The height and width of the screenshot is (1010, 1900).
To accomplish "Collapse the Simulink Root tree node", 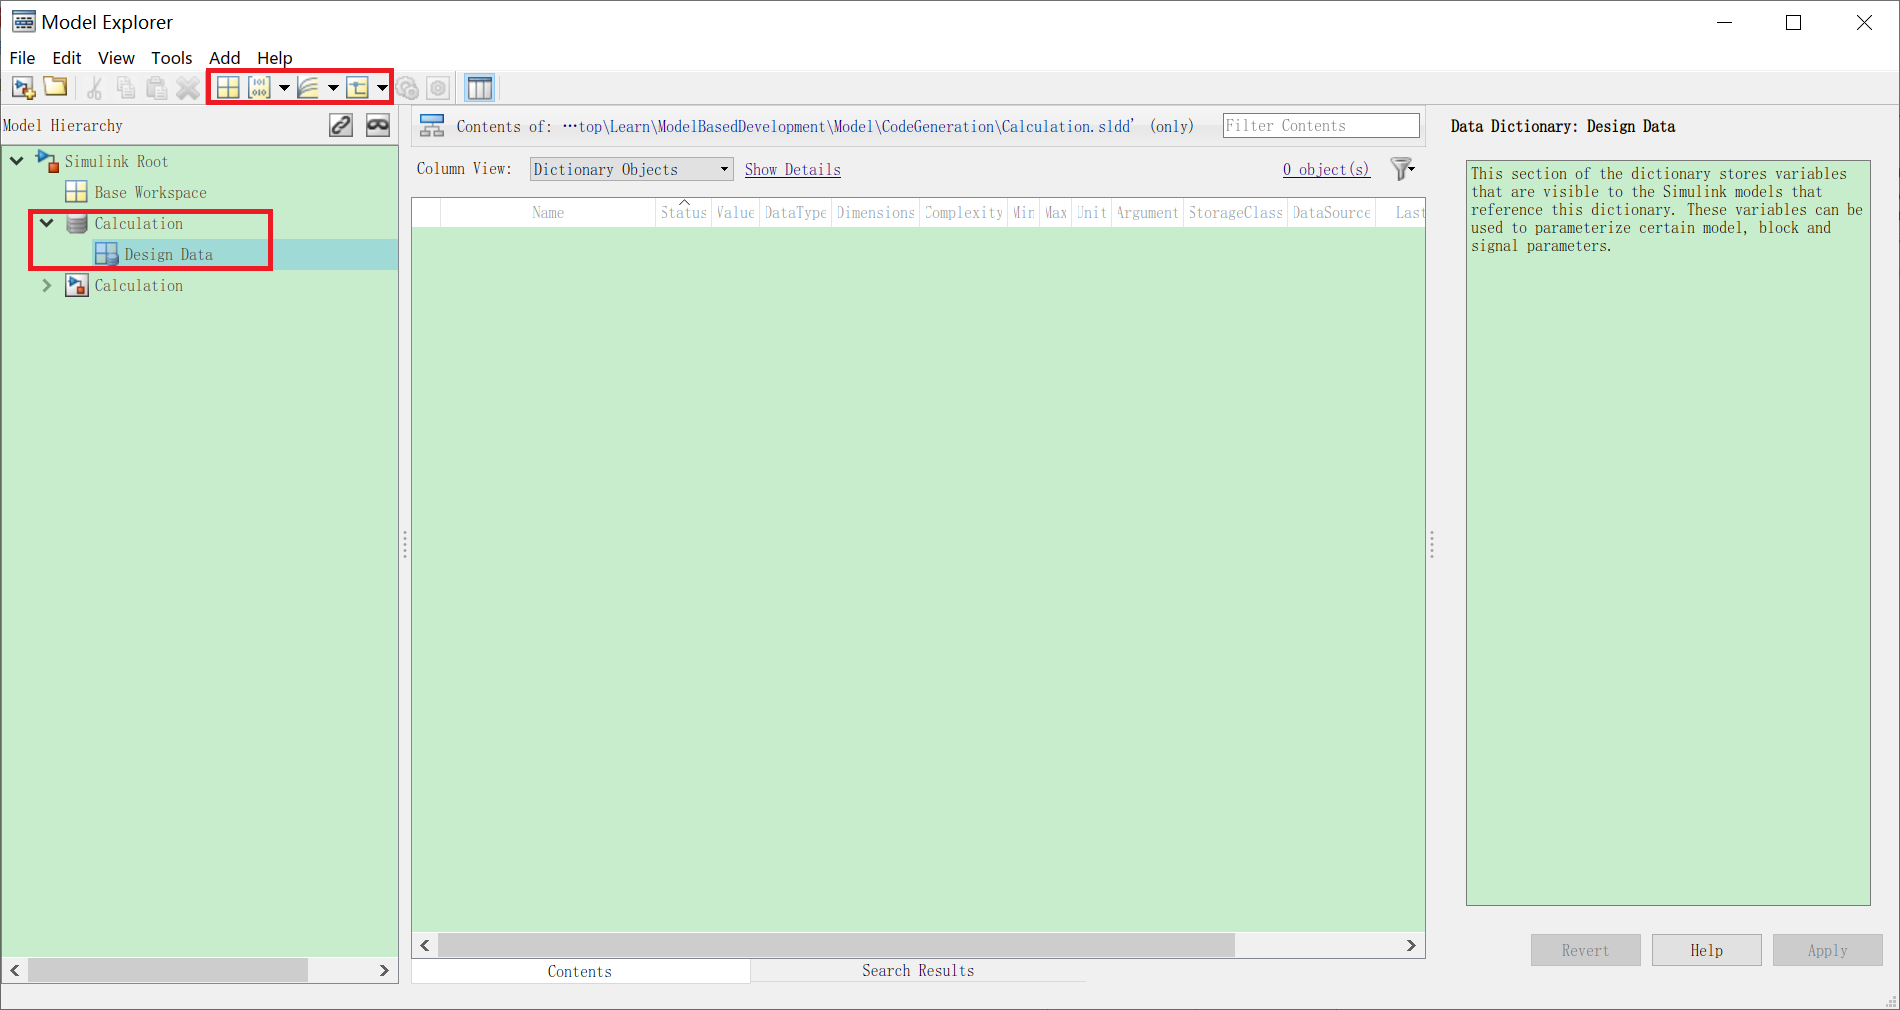I will [x=17, y=160].
